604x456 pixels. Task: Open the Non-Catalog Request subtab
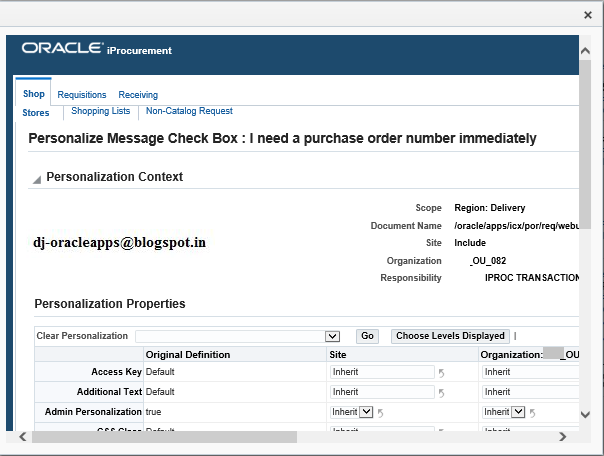tap(189, 111)
